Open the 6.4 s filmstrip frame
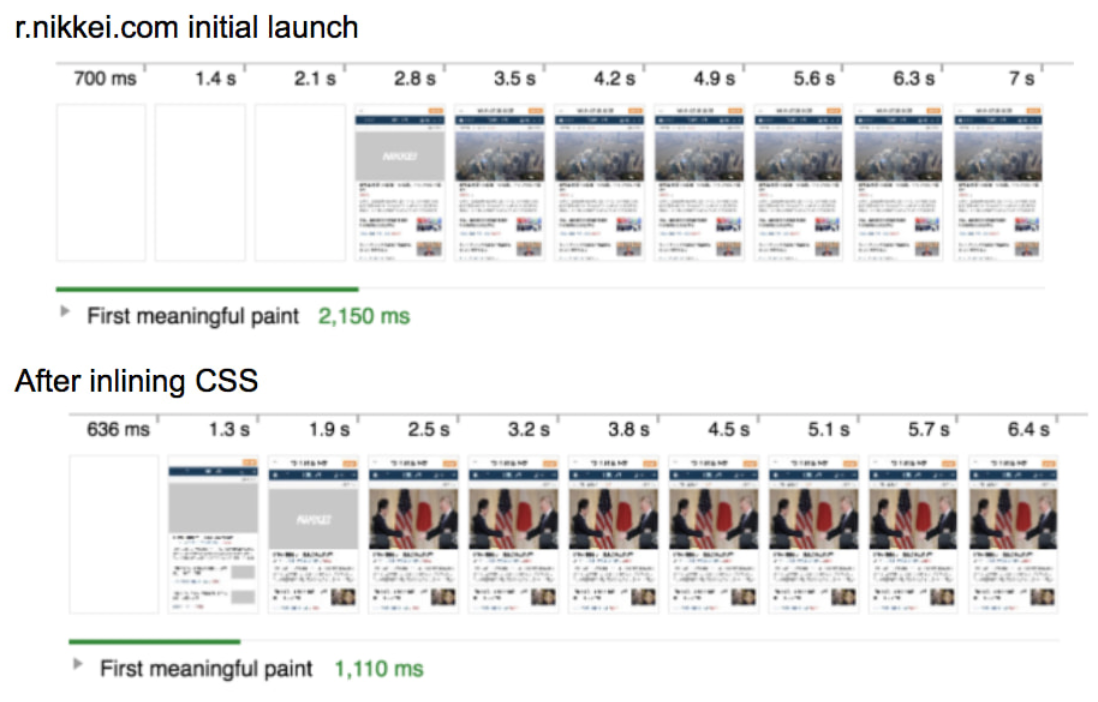Image resolution: width=1098 pixels, height=702 pixels. point(1012,534)
